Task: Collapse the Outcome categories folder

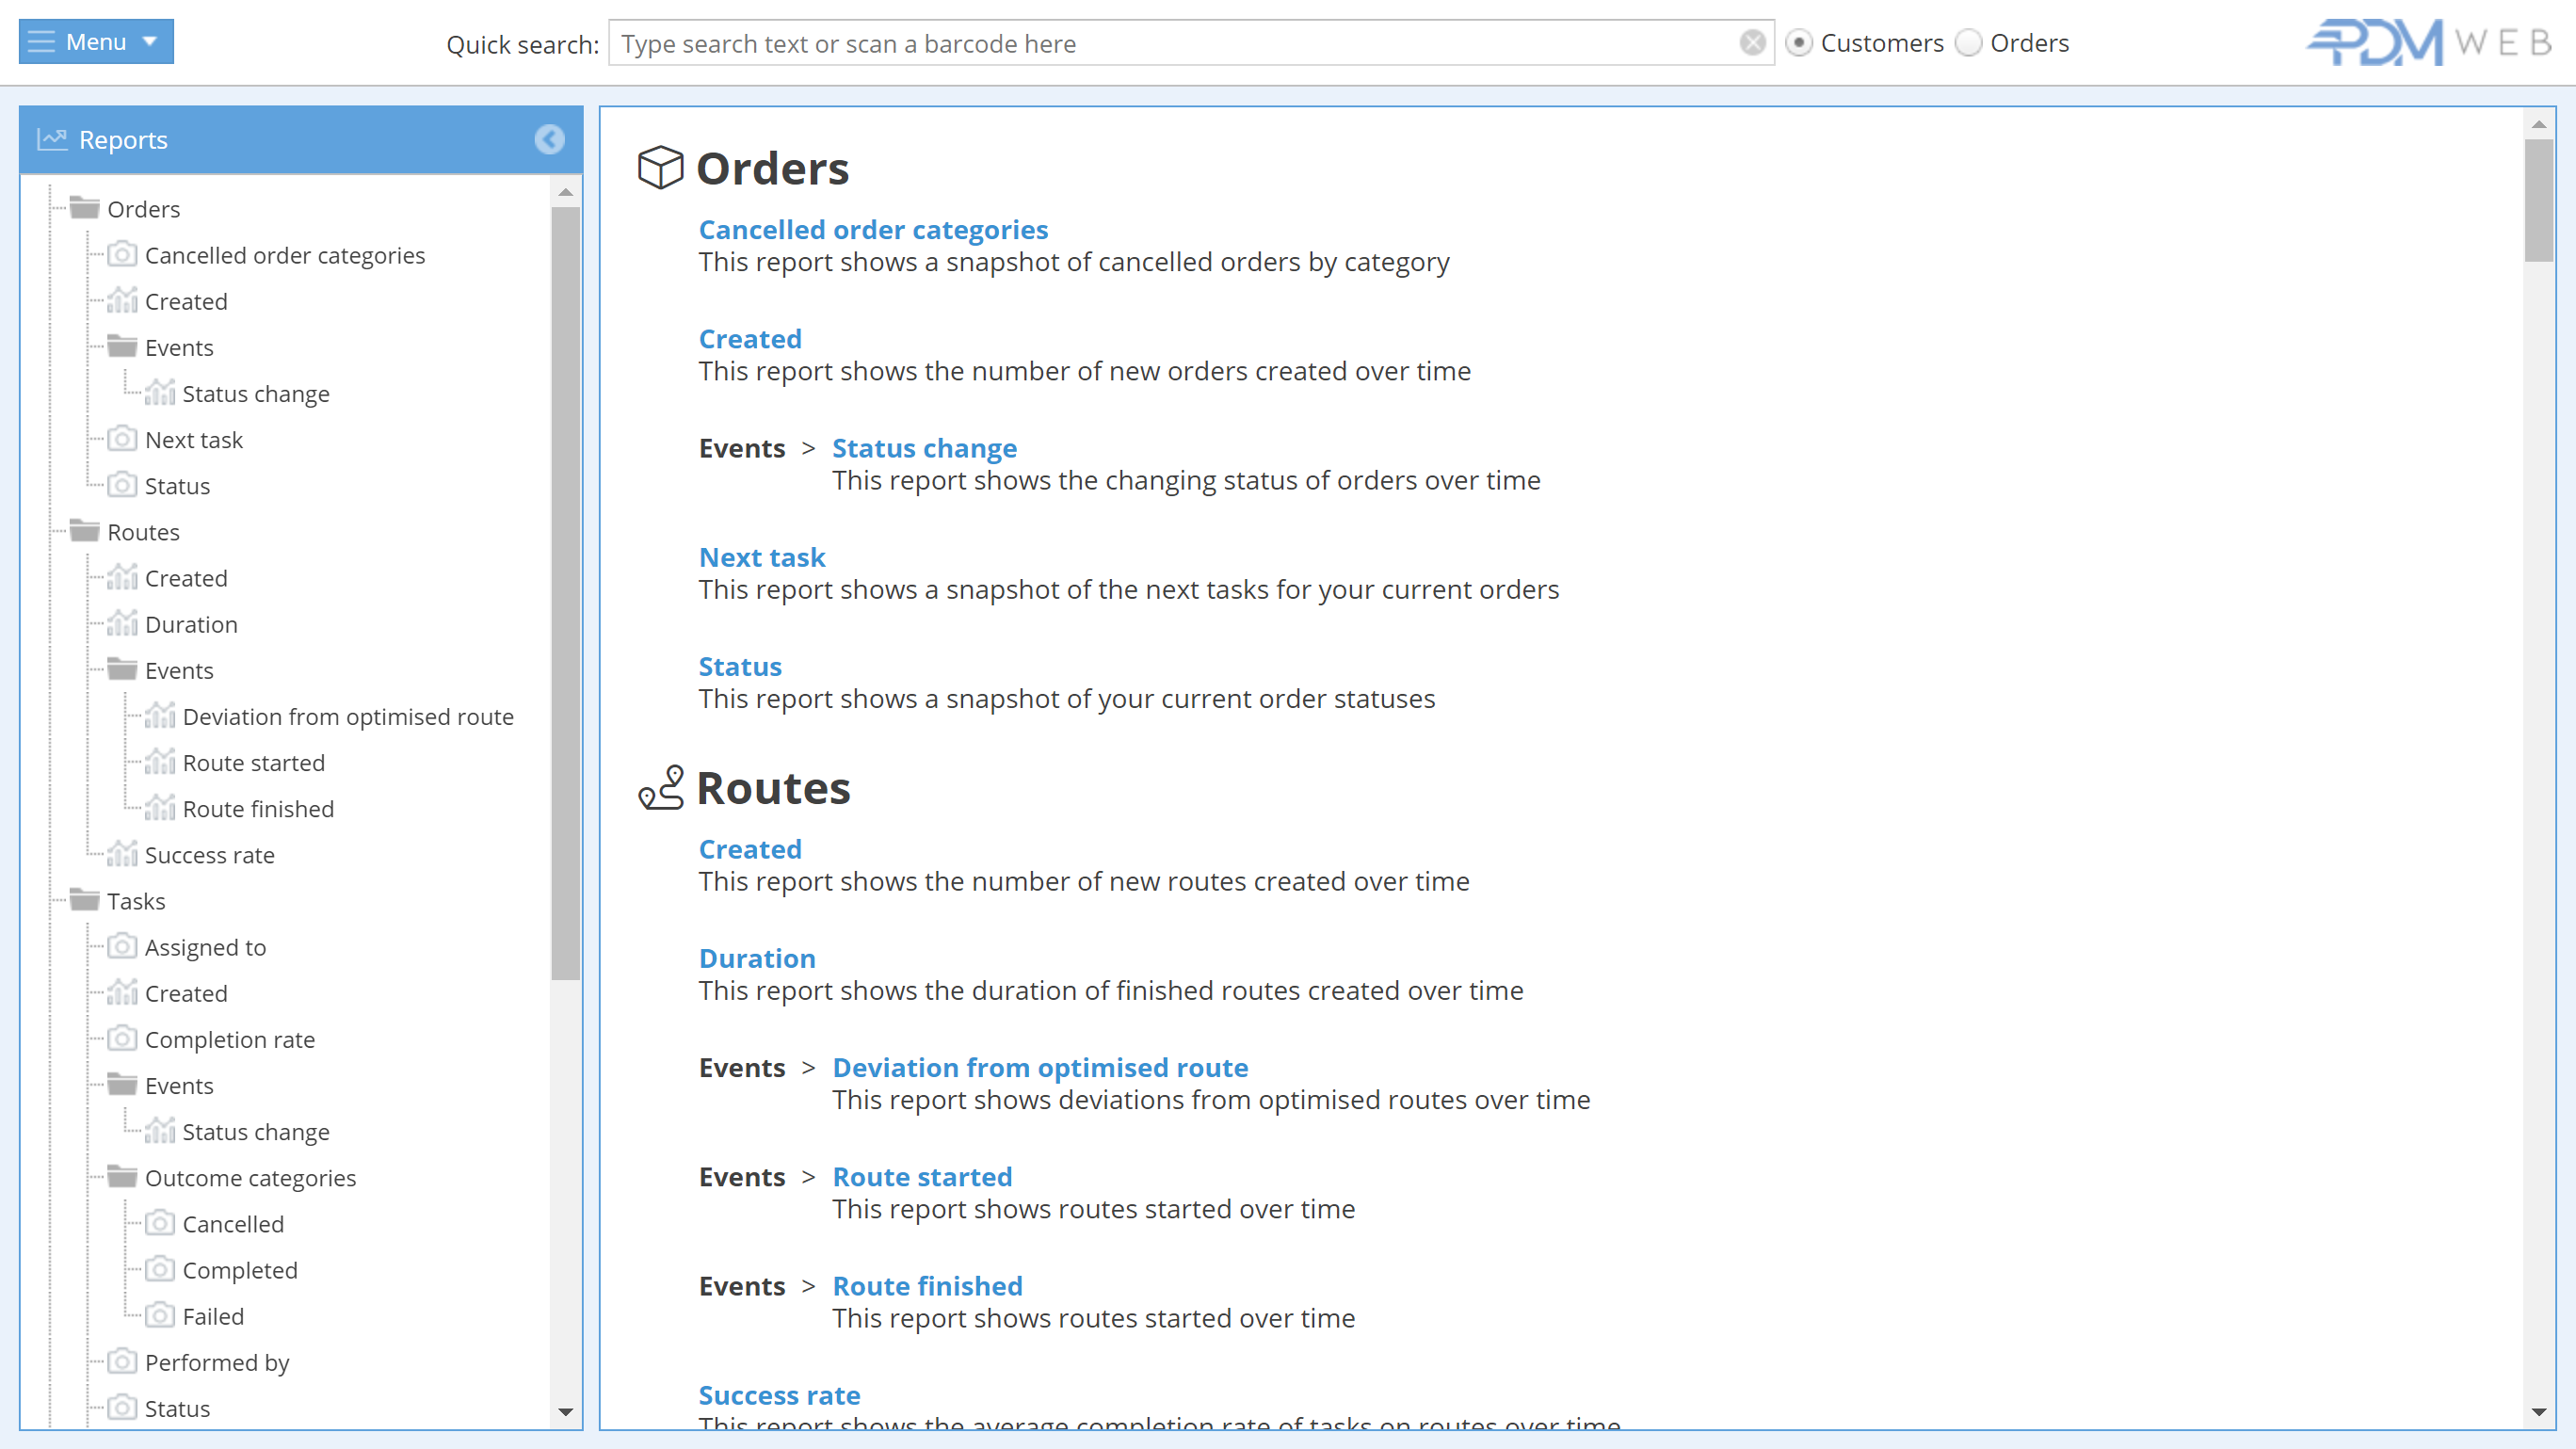Action: 122,1177
